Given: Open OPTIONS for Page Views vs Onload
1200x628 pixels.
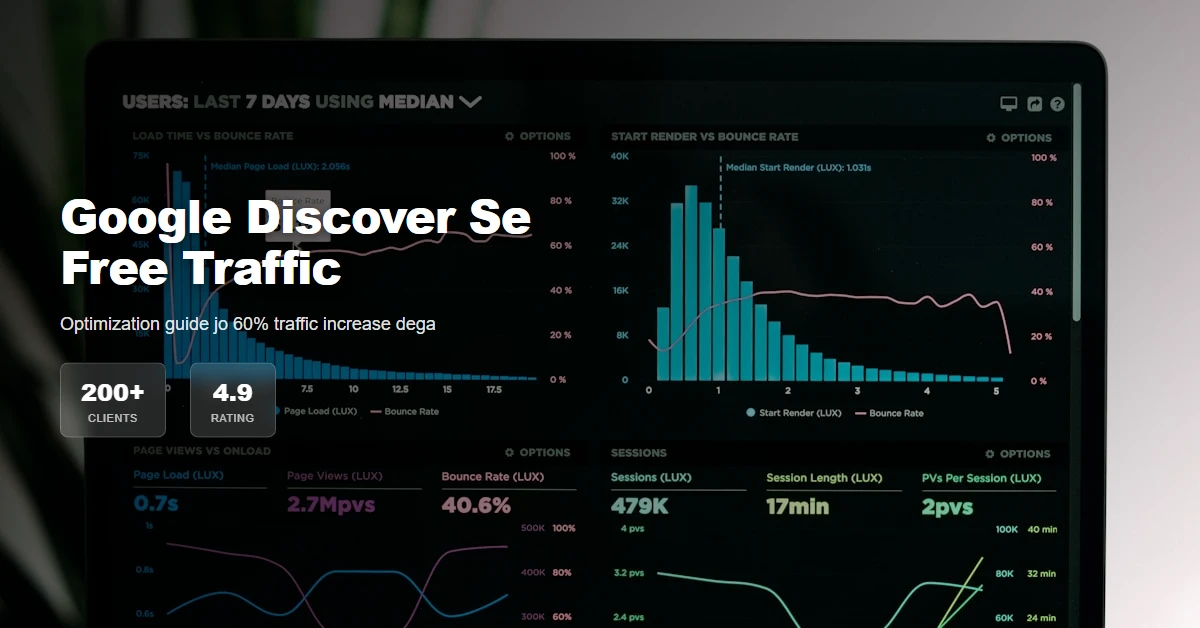Looking at the screenshot, I should [x=538, y=452].
